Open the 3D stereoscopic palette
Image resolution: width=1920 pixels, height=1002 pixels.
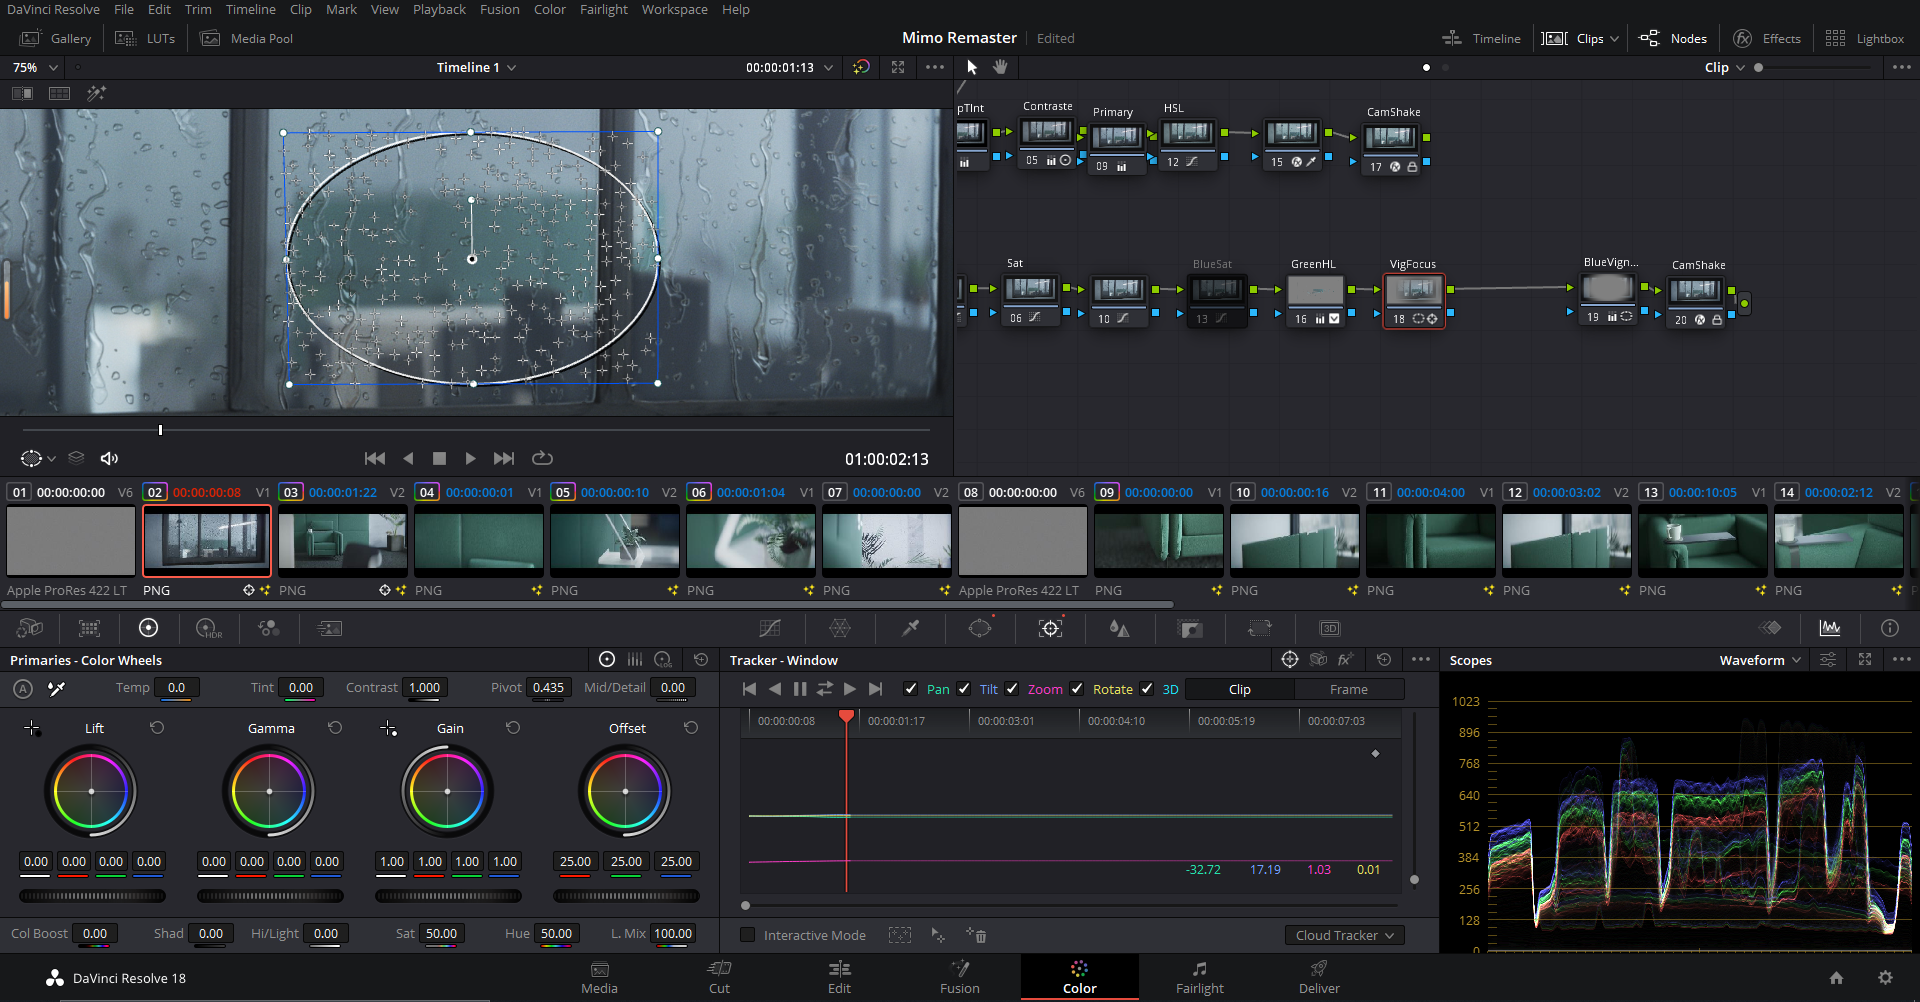coord(1330,628)
